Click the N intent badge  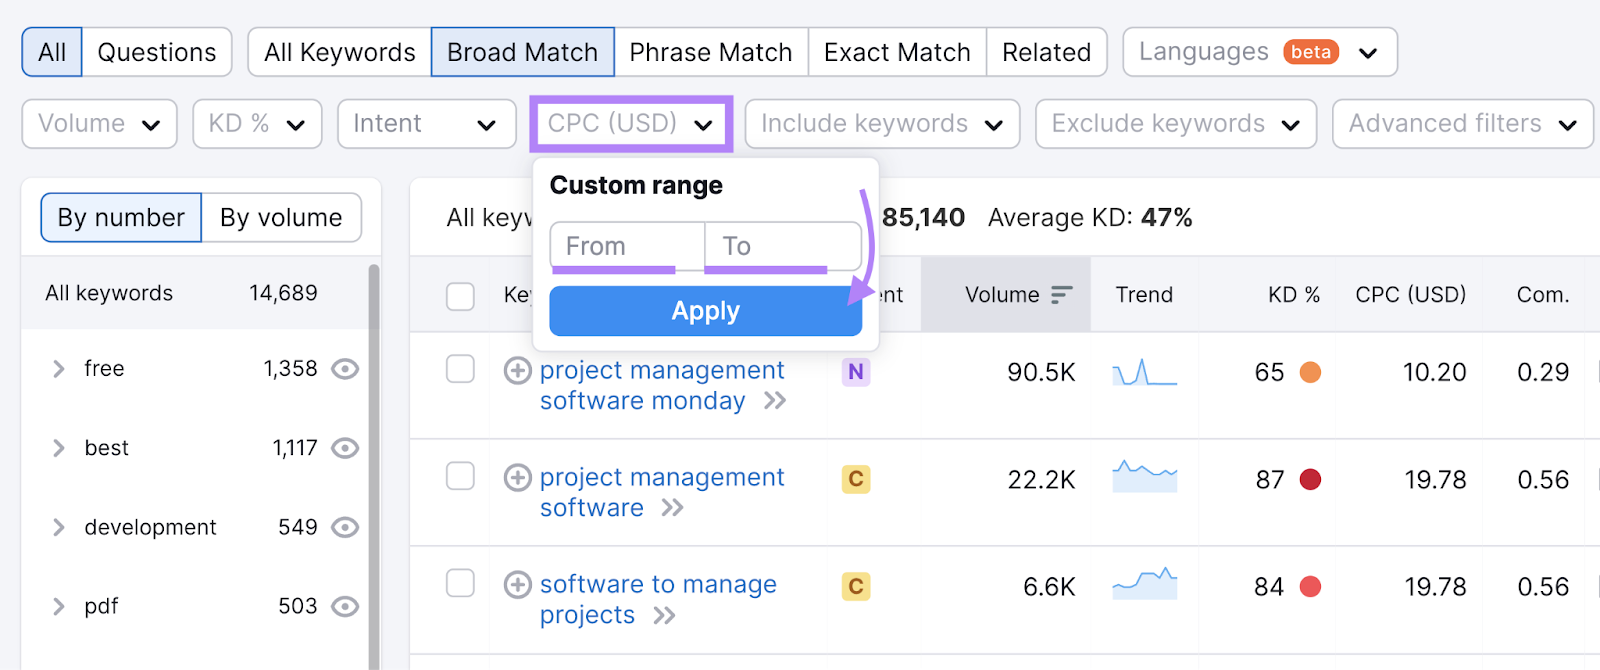click(x=856, y=372)
